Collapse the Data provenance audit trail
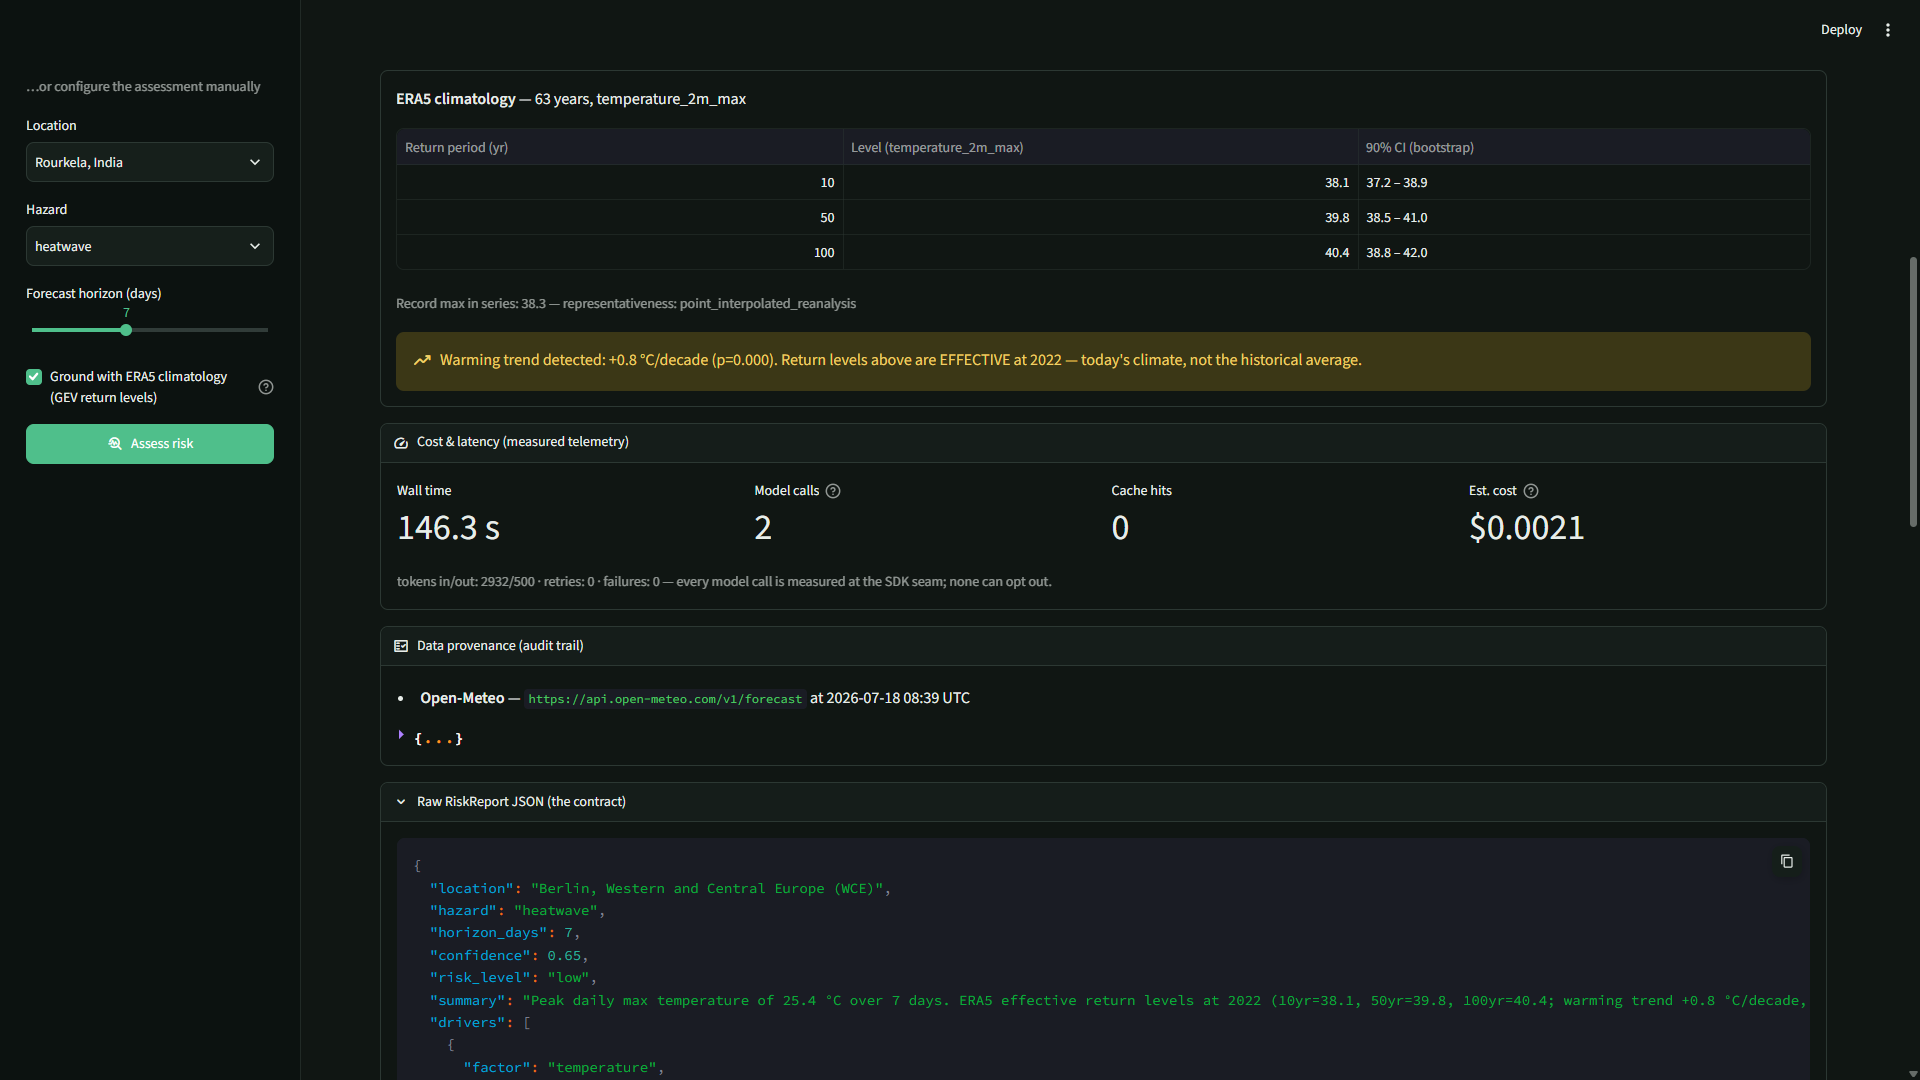Screen dimensions: 1920x1080 point(1103,646)
